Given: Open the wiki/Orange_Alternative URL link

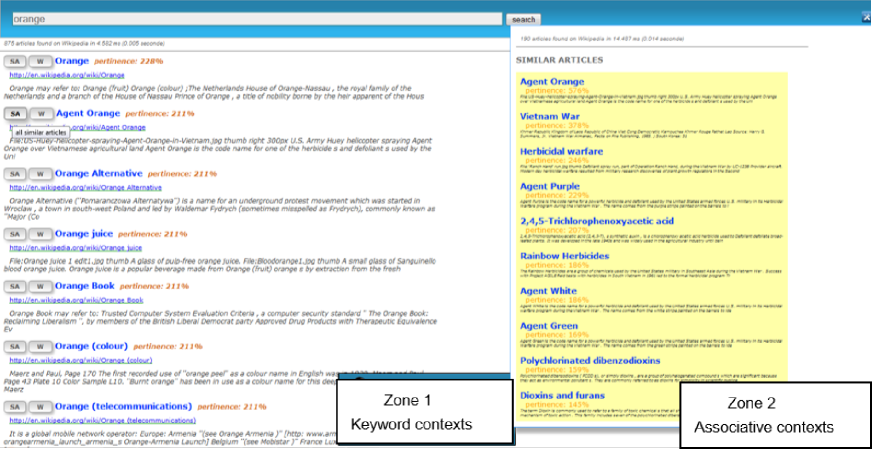Looking at the screenshot, I should [86, 188].
